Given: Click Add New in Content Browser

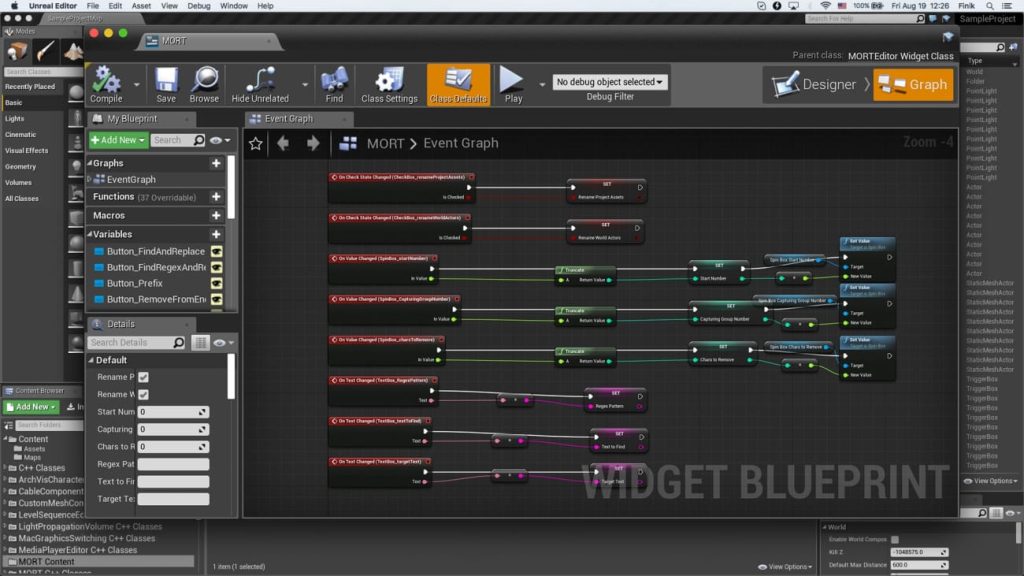Looking at the screenshot, I should tap(31, 407).
